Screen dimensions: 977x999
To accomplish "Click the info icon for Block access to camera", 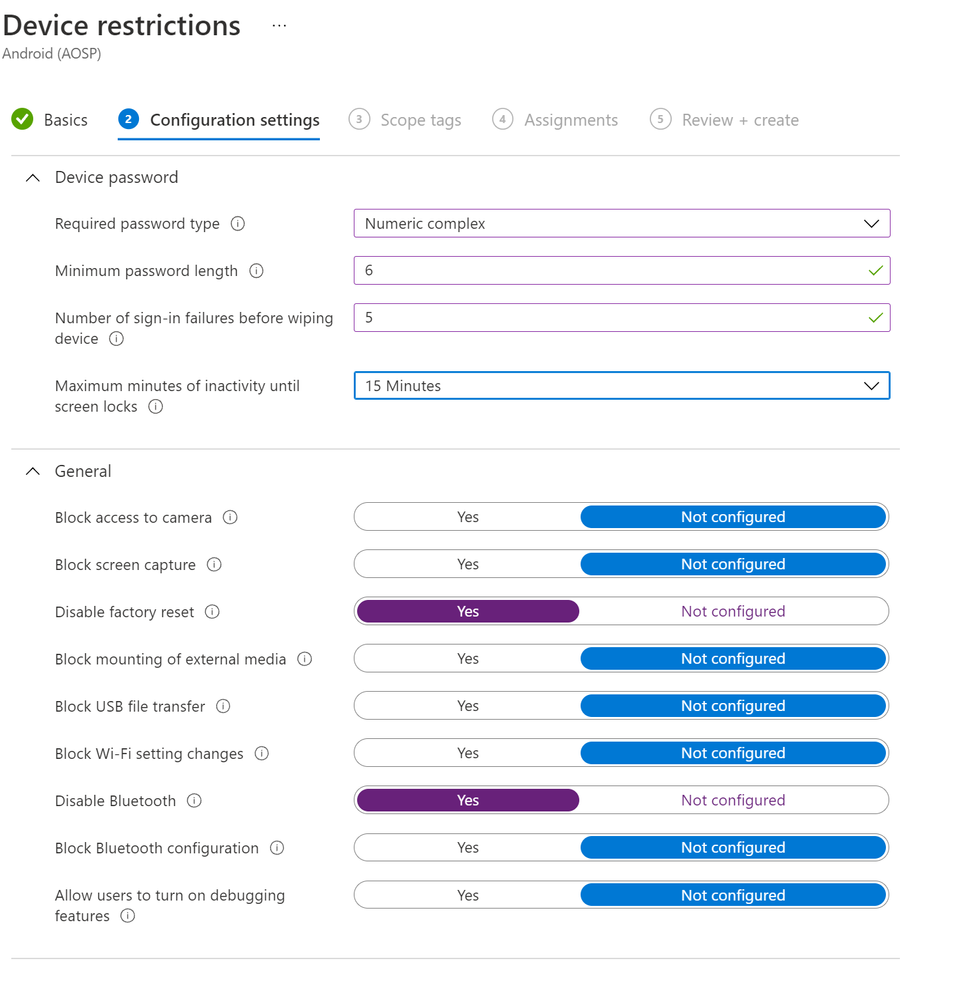I will [x=230, y=517].
